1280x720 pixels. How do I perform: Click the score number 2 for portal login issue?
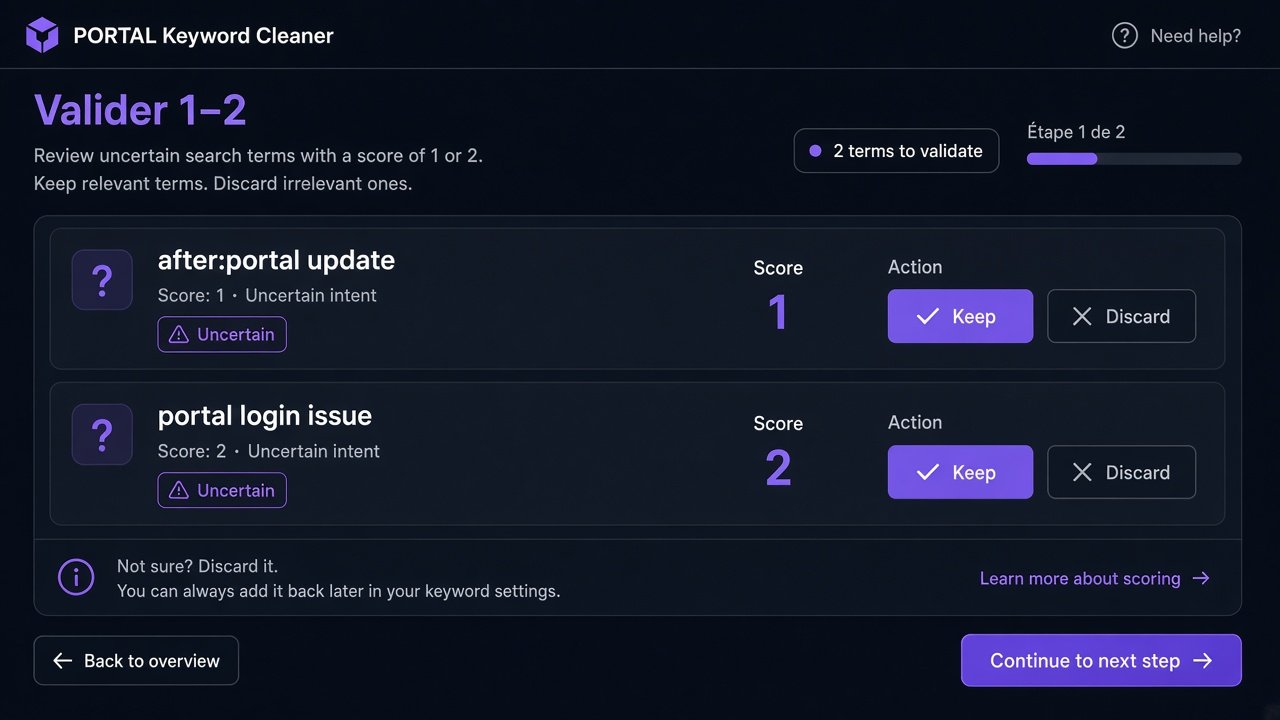pos(778,468)
